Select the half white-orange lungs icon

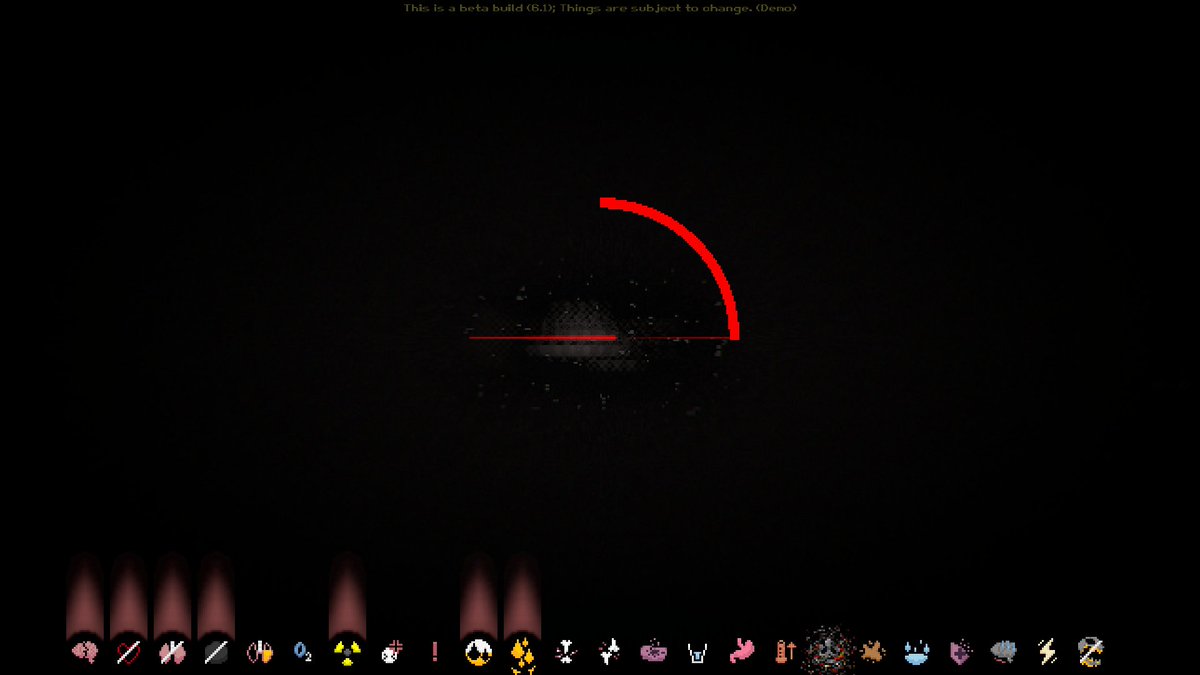tap(260, 652)
